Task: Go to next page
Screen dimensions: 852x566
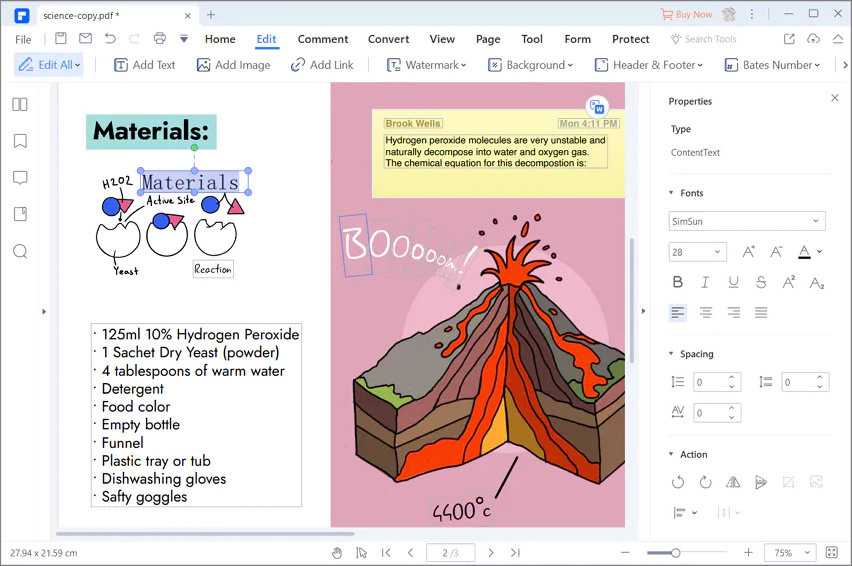Action: tap(491, 553)
